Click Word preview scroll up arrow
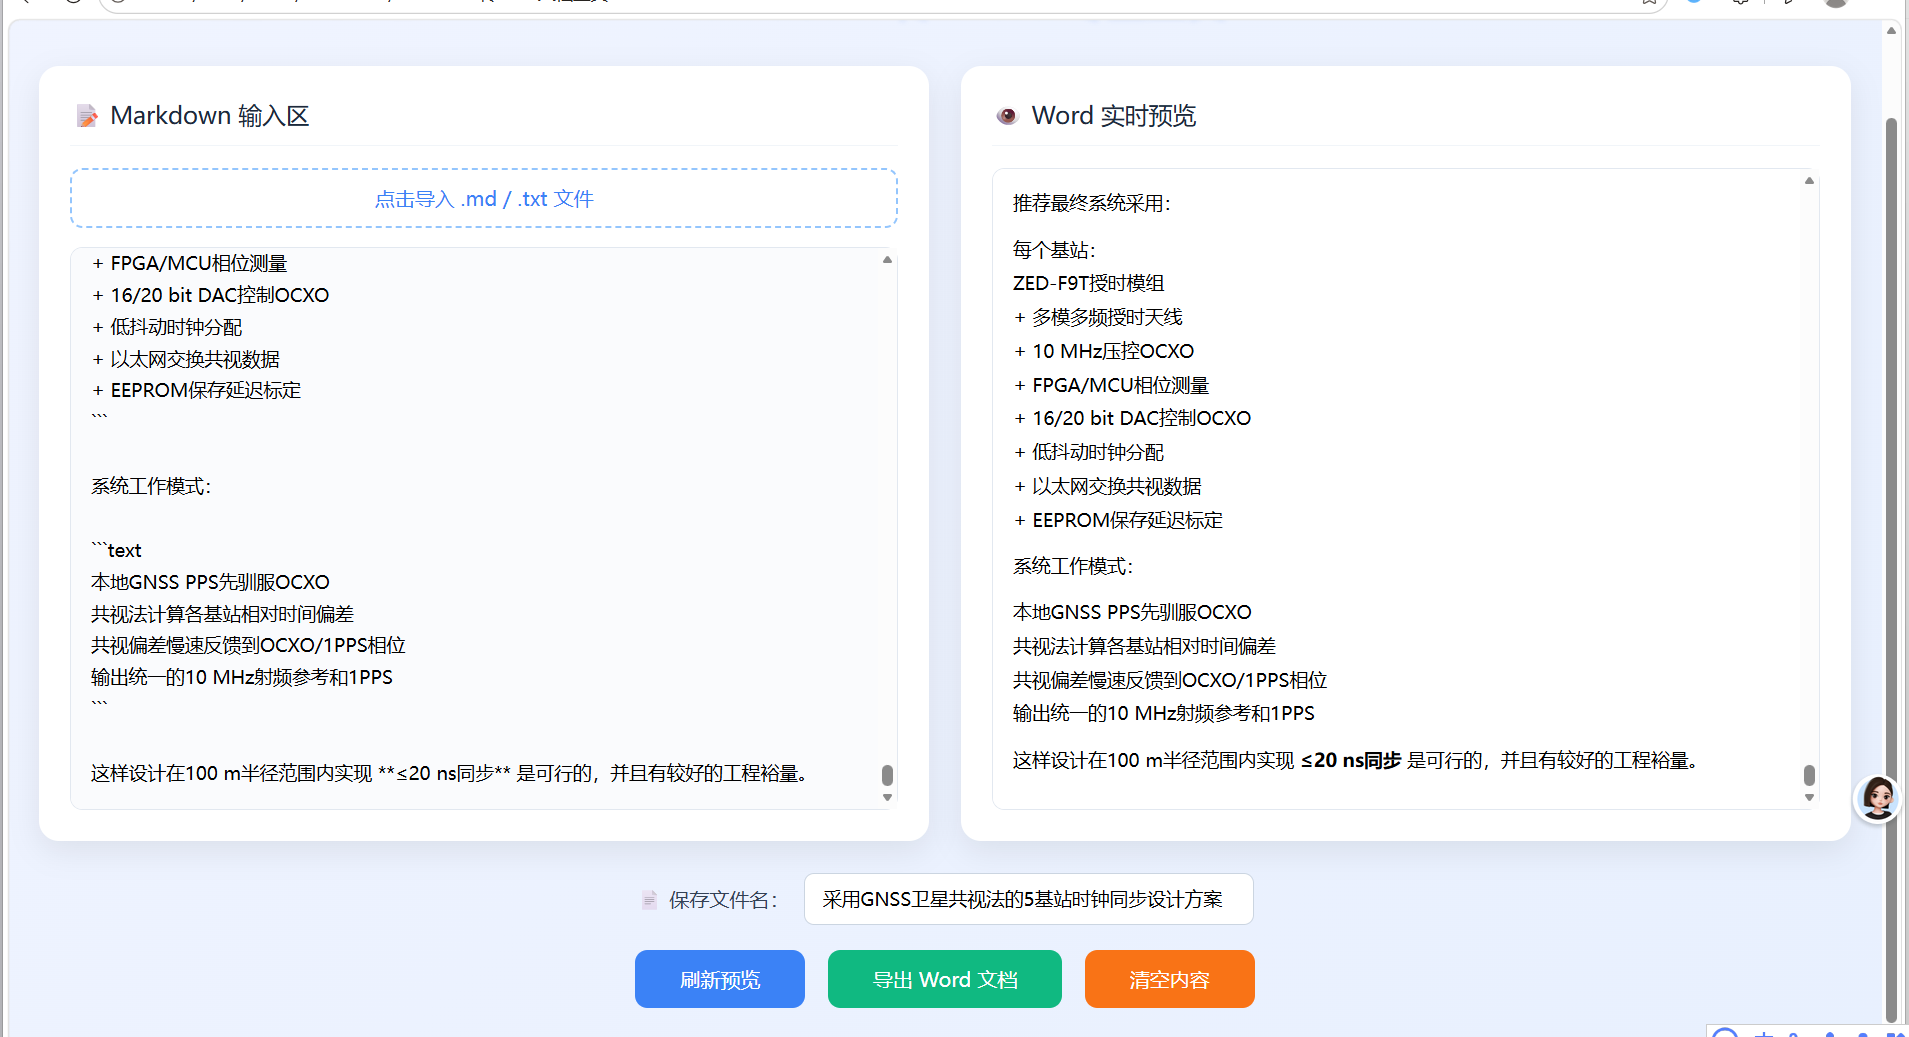The height and width of the screenshot is (1037, 1909). (x=1809, y=181)
